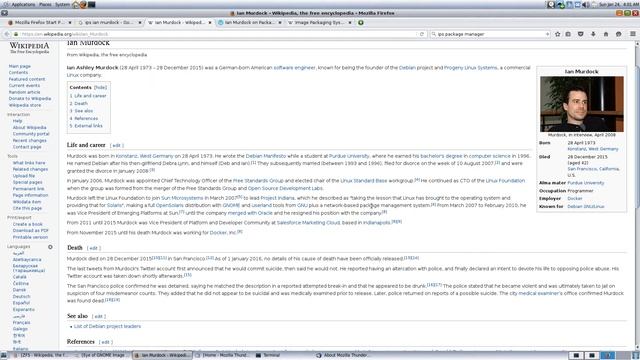Switch to ips ian murdock search tab
This screenshot has height=360, width=640.
[x=109, y=23]
